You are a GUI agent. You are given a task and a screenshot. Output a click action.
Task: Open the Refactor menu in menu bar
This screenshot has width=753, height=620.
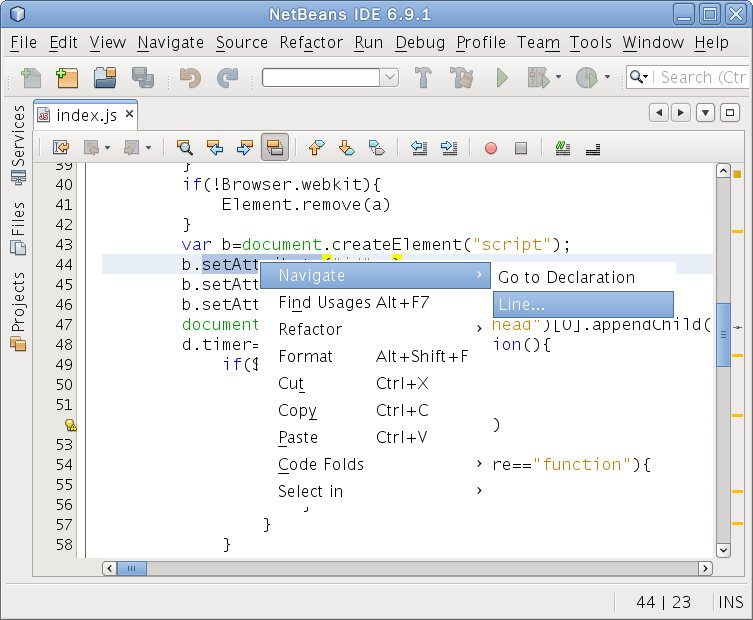coord(311,42)
